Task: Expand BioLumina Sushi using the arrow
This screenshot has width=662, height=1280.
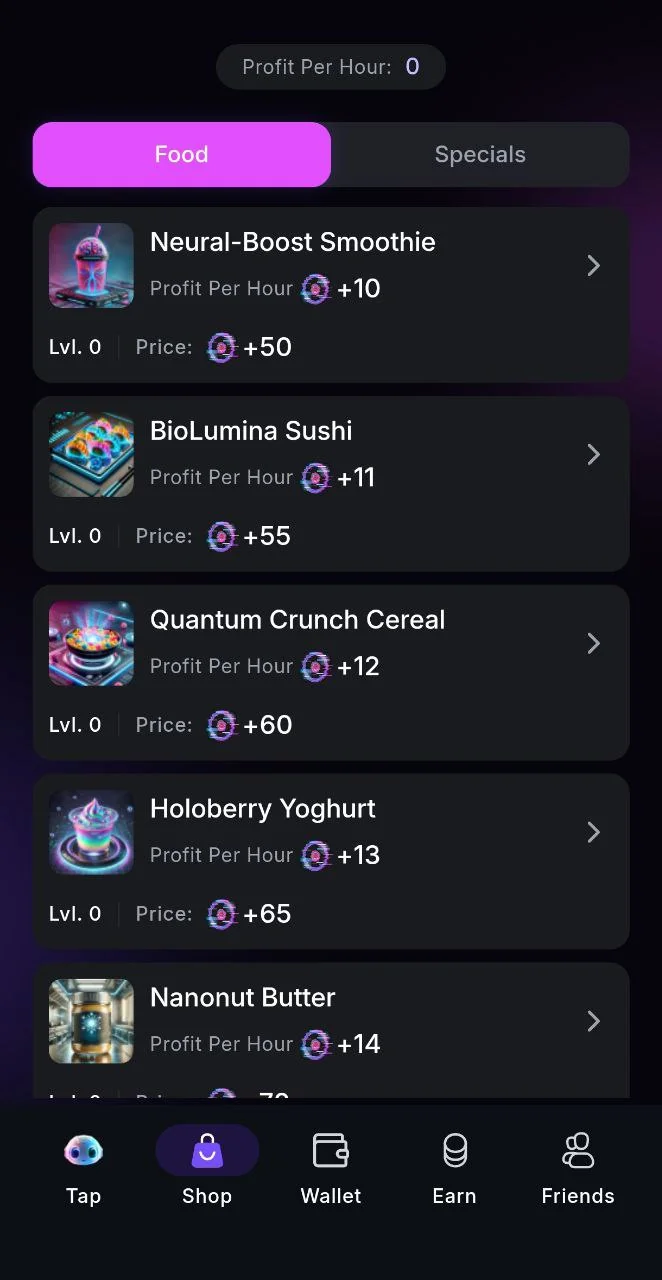Action: pyautogui.click(x=593, y=454)
